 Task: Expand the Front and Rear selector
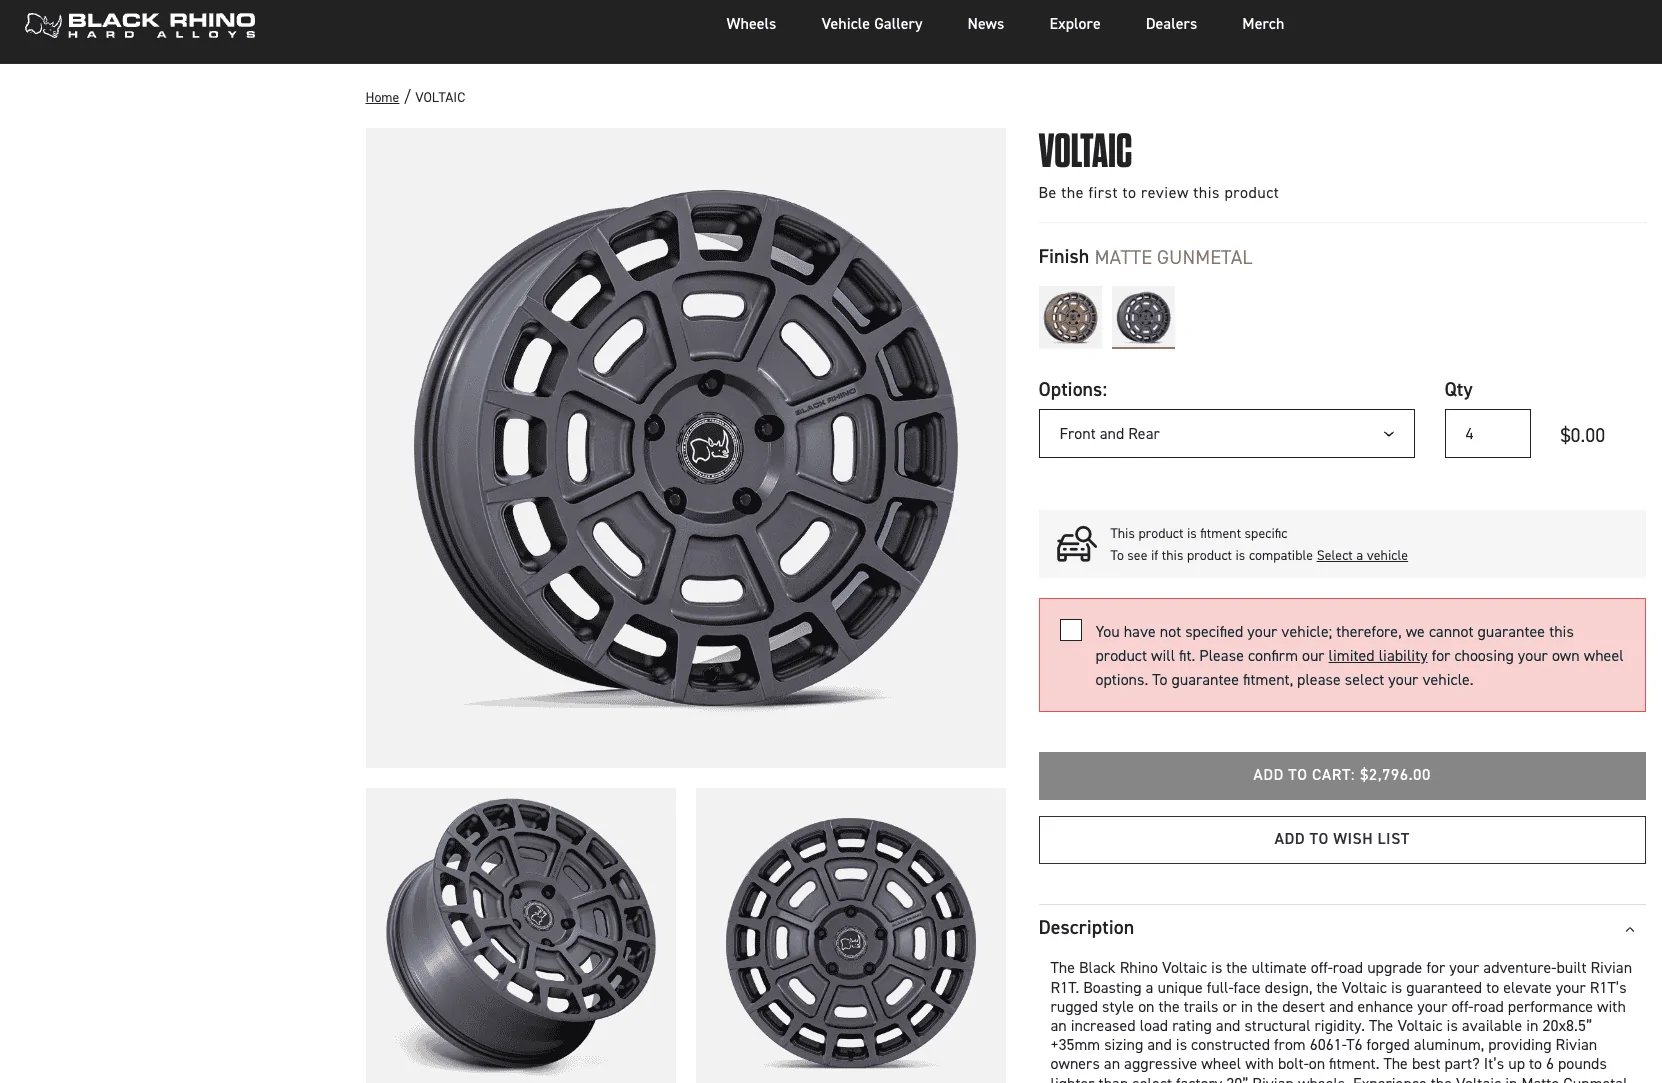pyautogui.click(x=1226, y=433)
